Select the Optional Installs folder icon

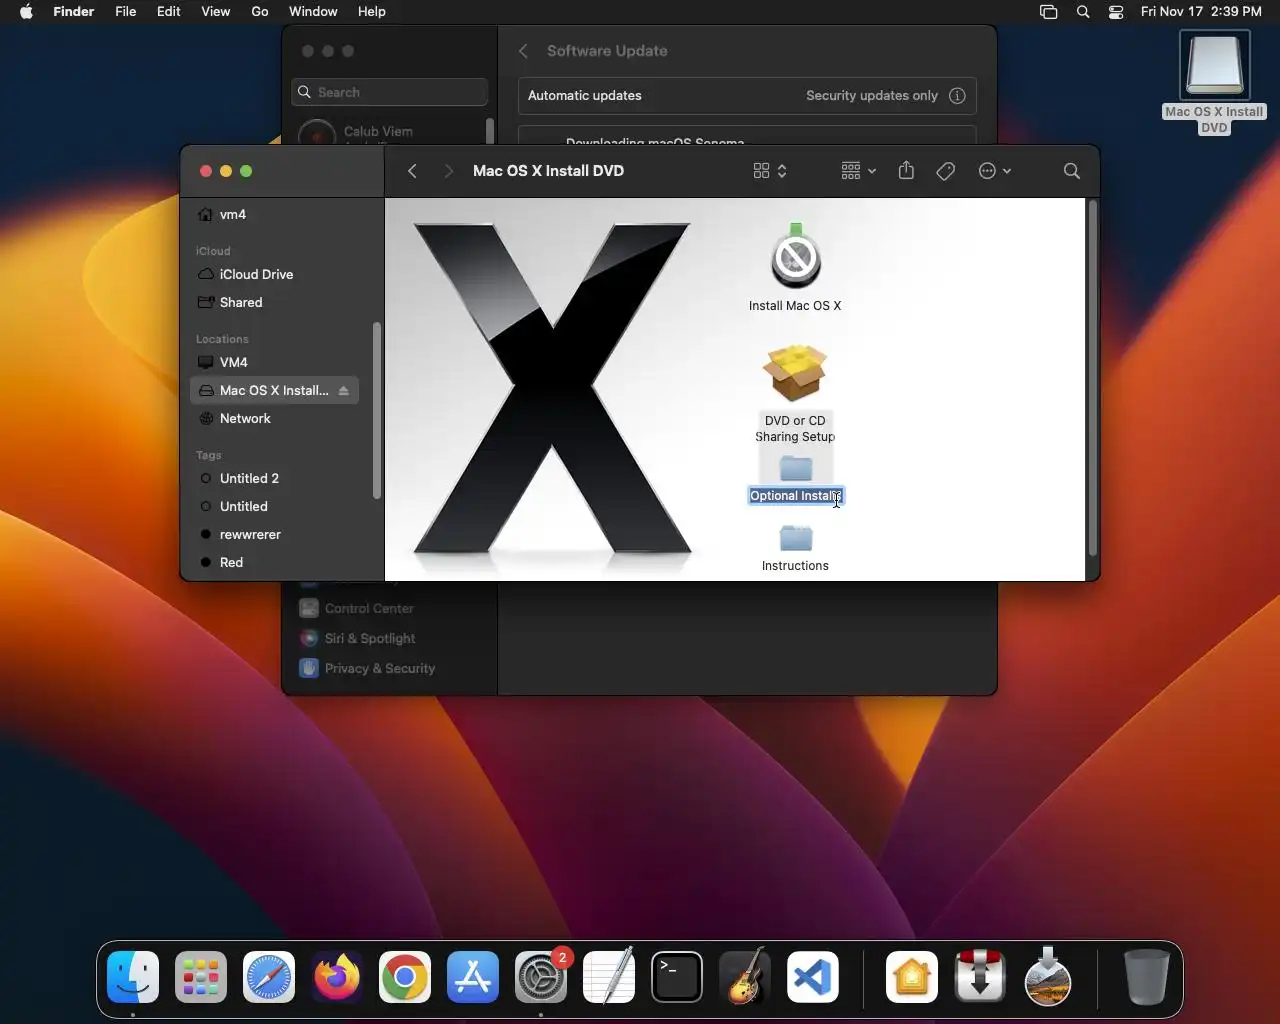point(796,468)
